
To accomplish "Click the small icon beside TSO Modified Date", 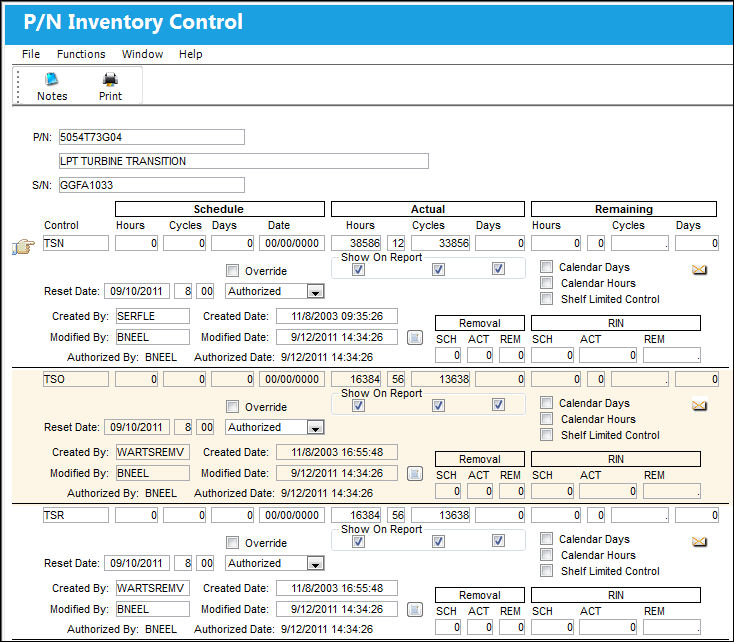I will (415, 473).
